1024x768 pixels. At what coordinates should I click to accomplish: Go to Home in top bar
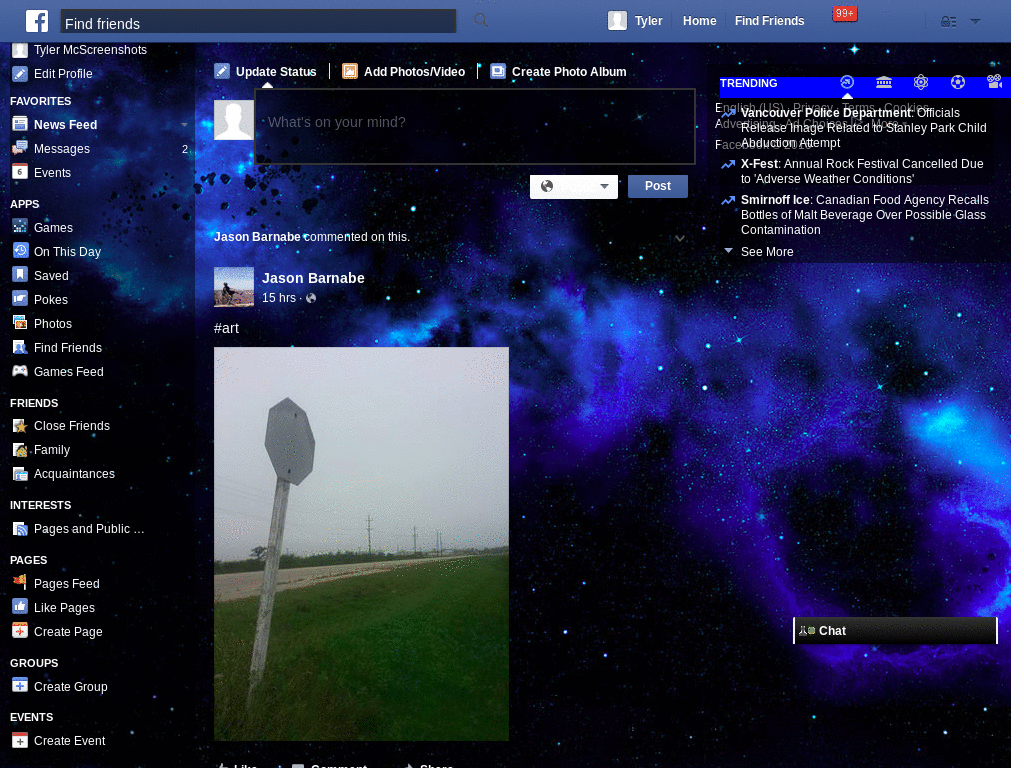699,21
